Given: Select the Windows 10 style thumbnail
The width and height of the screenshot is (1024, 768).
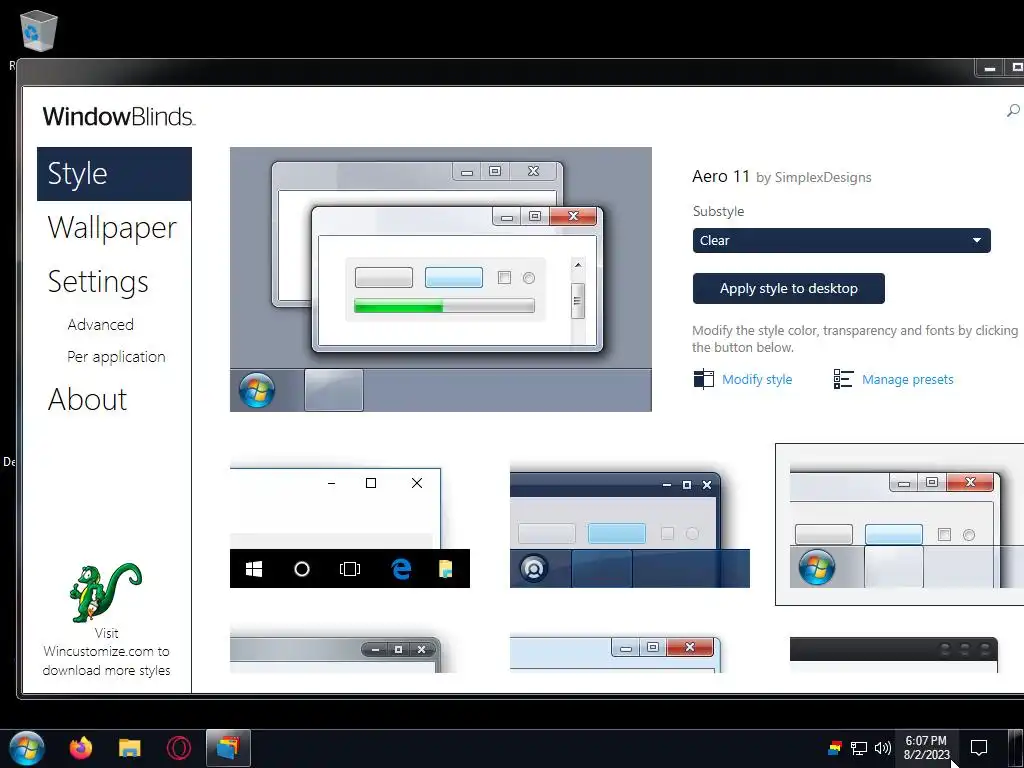Looking at the screenshot, I should (x=349, y=526).
